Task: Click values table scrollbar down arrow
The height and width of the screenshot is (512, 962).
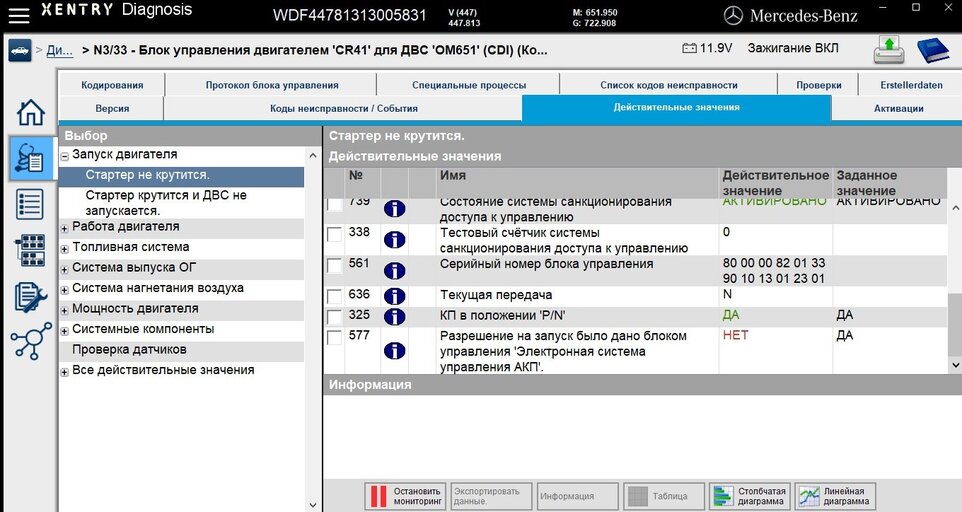Action: point(955,365)
